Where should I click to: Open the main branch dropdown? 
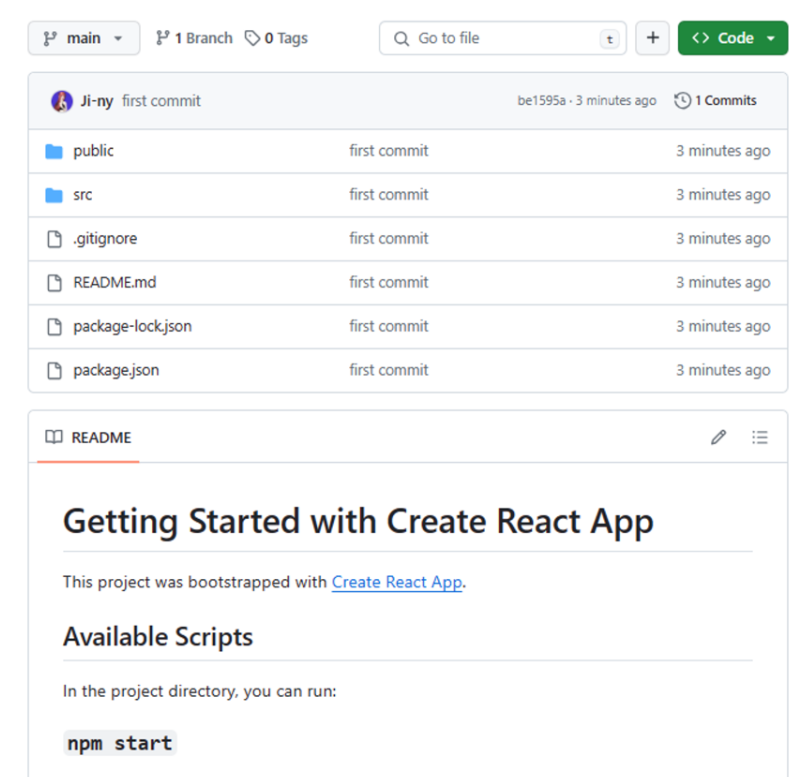tap(83, 38)
